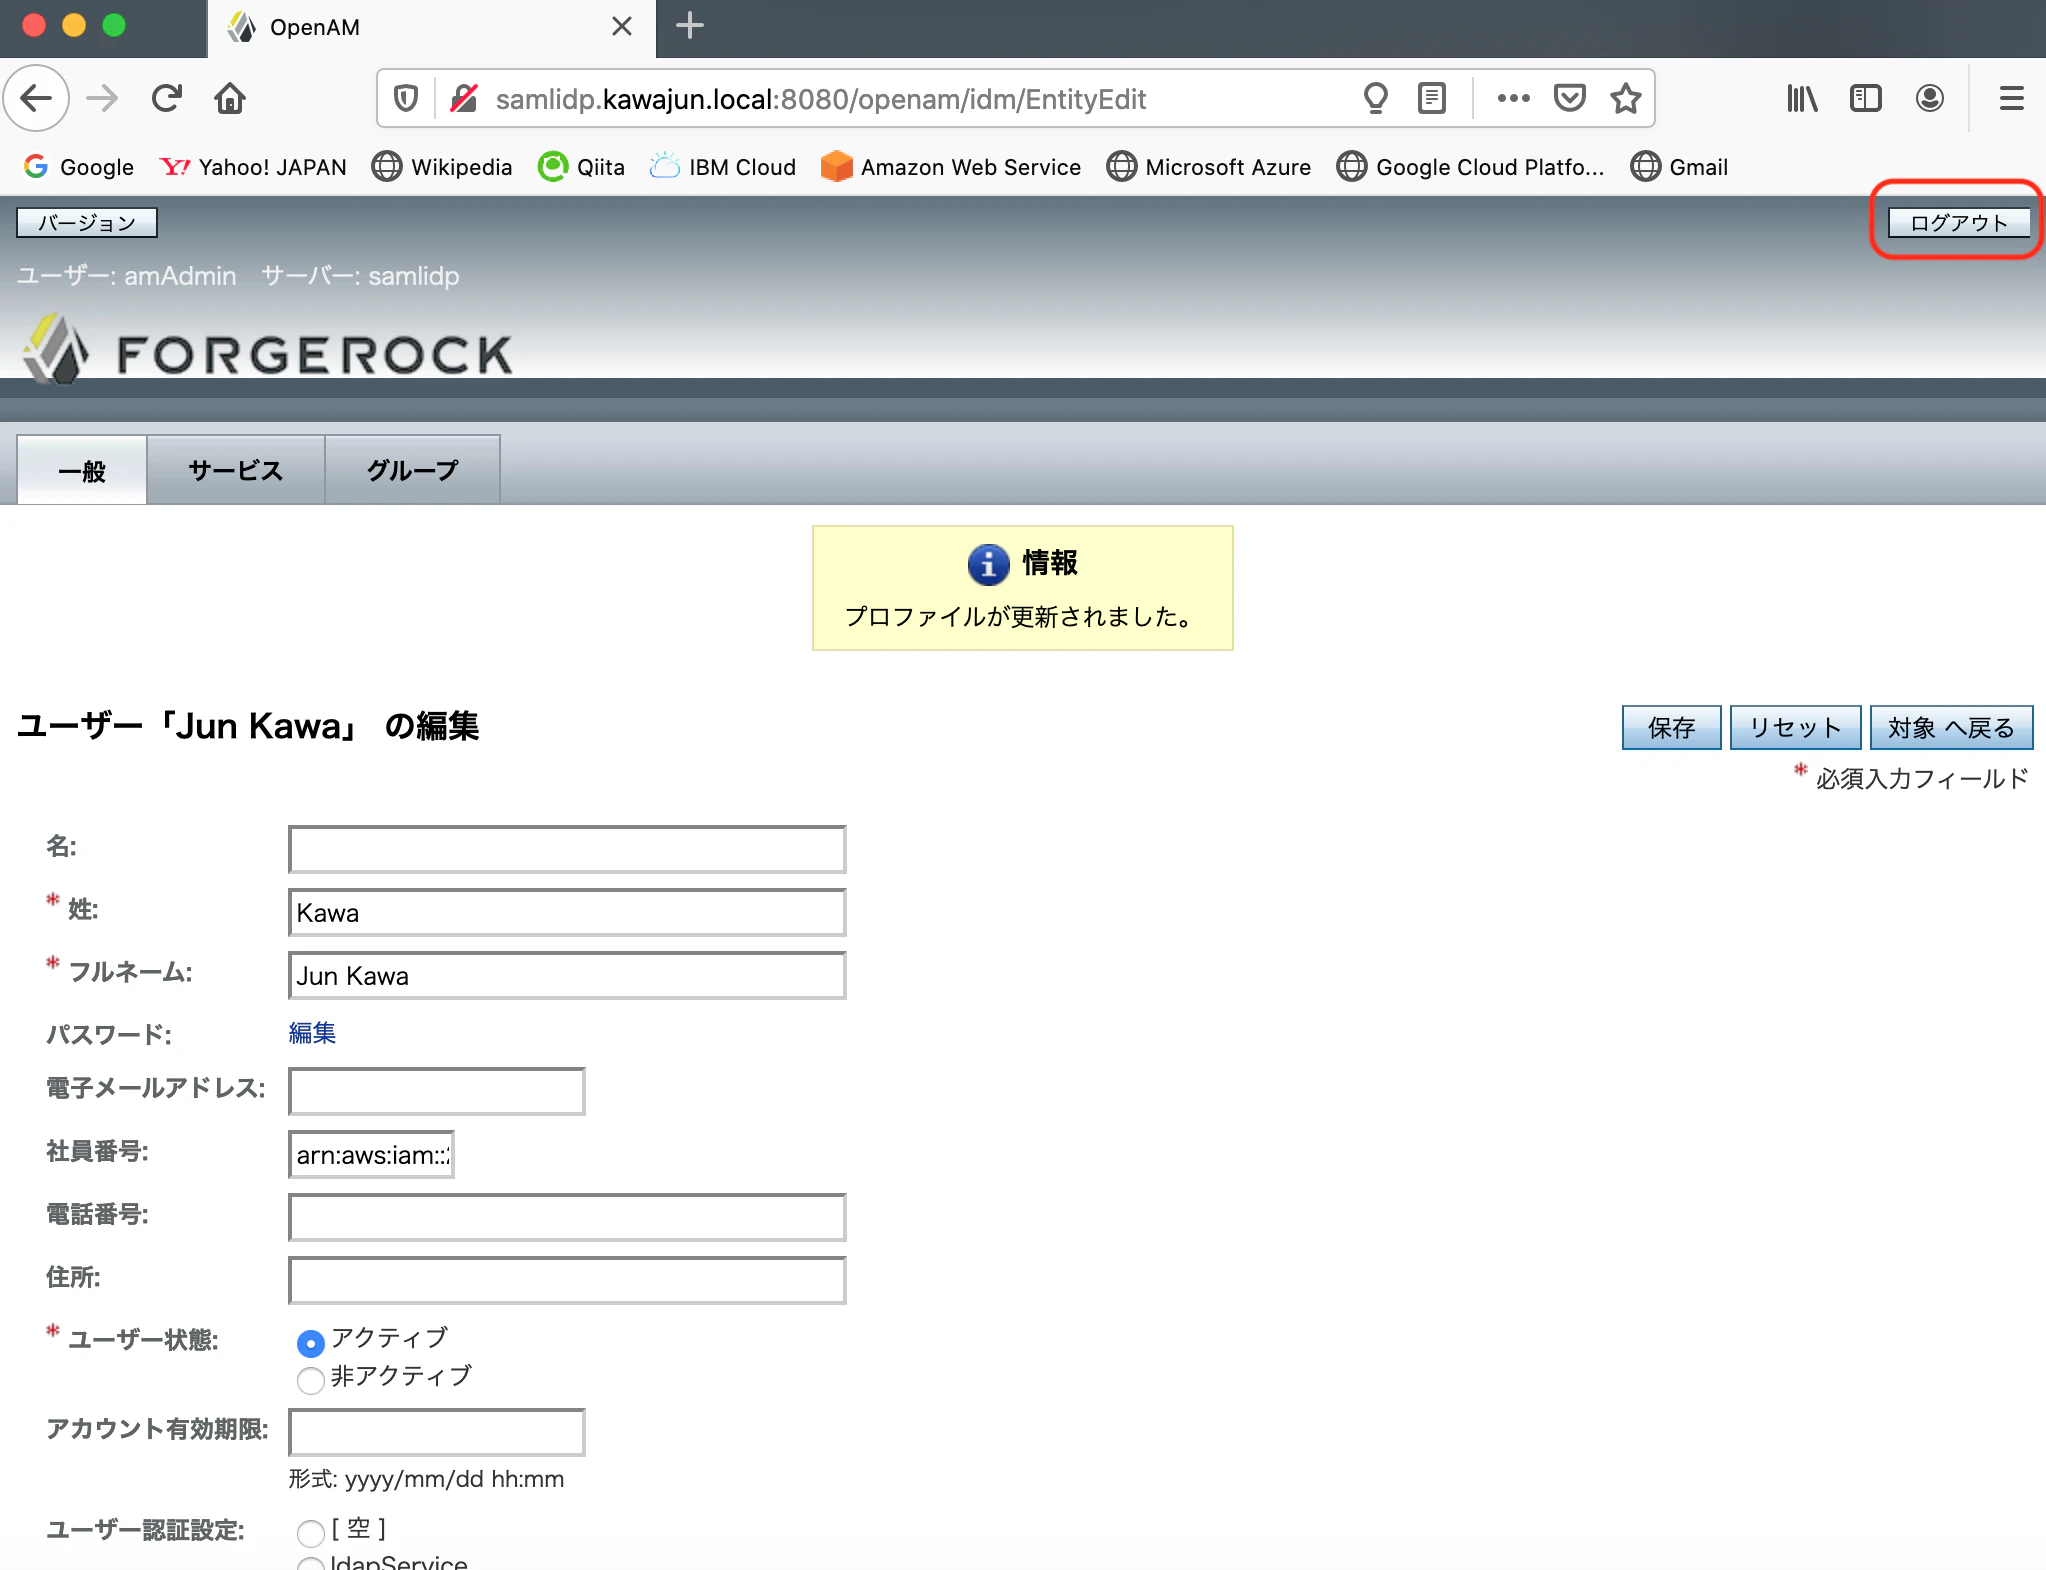Click the ログアウト button
The height and width of the screenshot is (1570, 2046).
click(x=1959, y=222)
